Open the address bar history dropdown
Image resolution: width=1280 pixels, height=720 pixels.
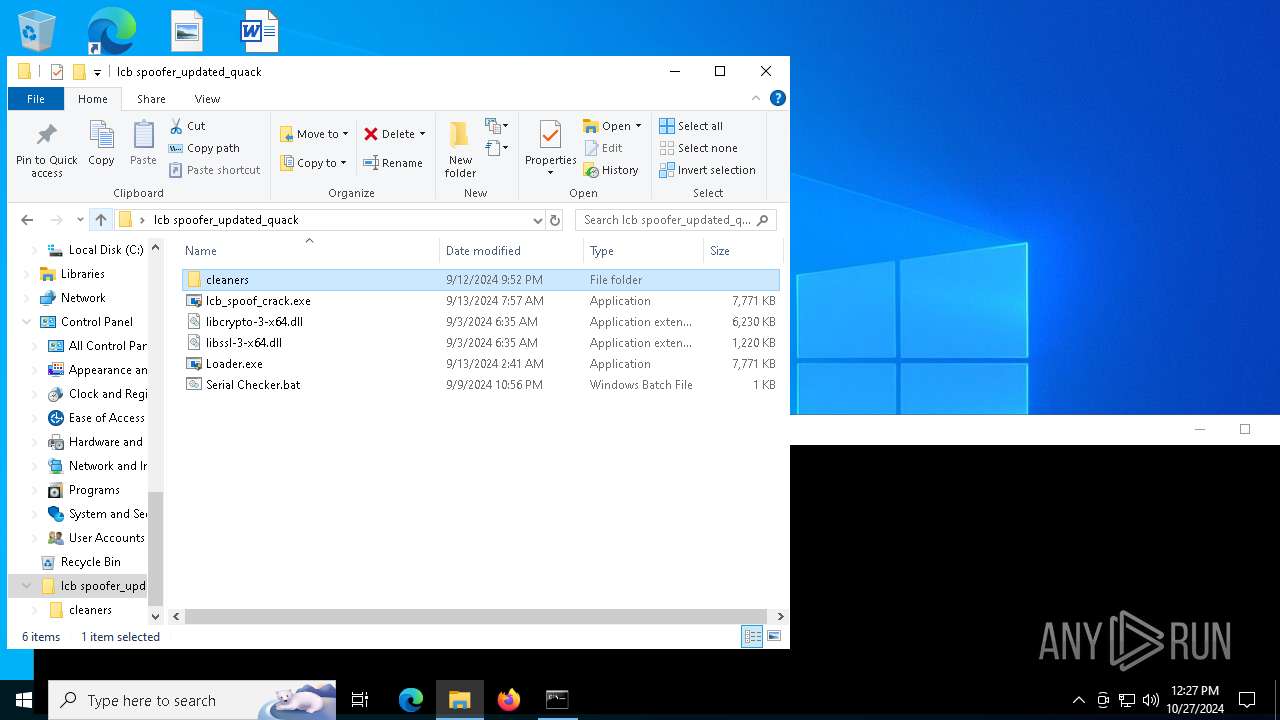point(538,220)
